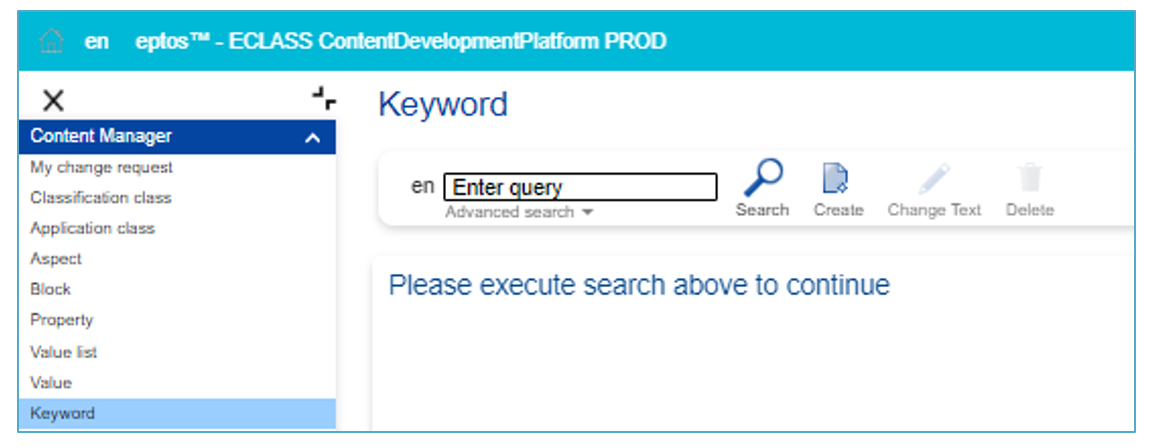Screen dimensions: 1152x448
Task: Close the sidebar with X icon
Action: point(53,100)
